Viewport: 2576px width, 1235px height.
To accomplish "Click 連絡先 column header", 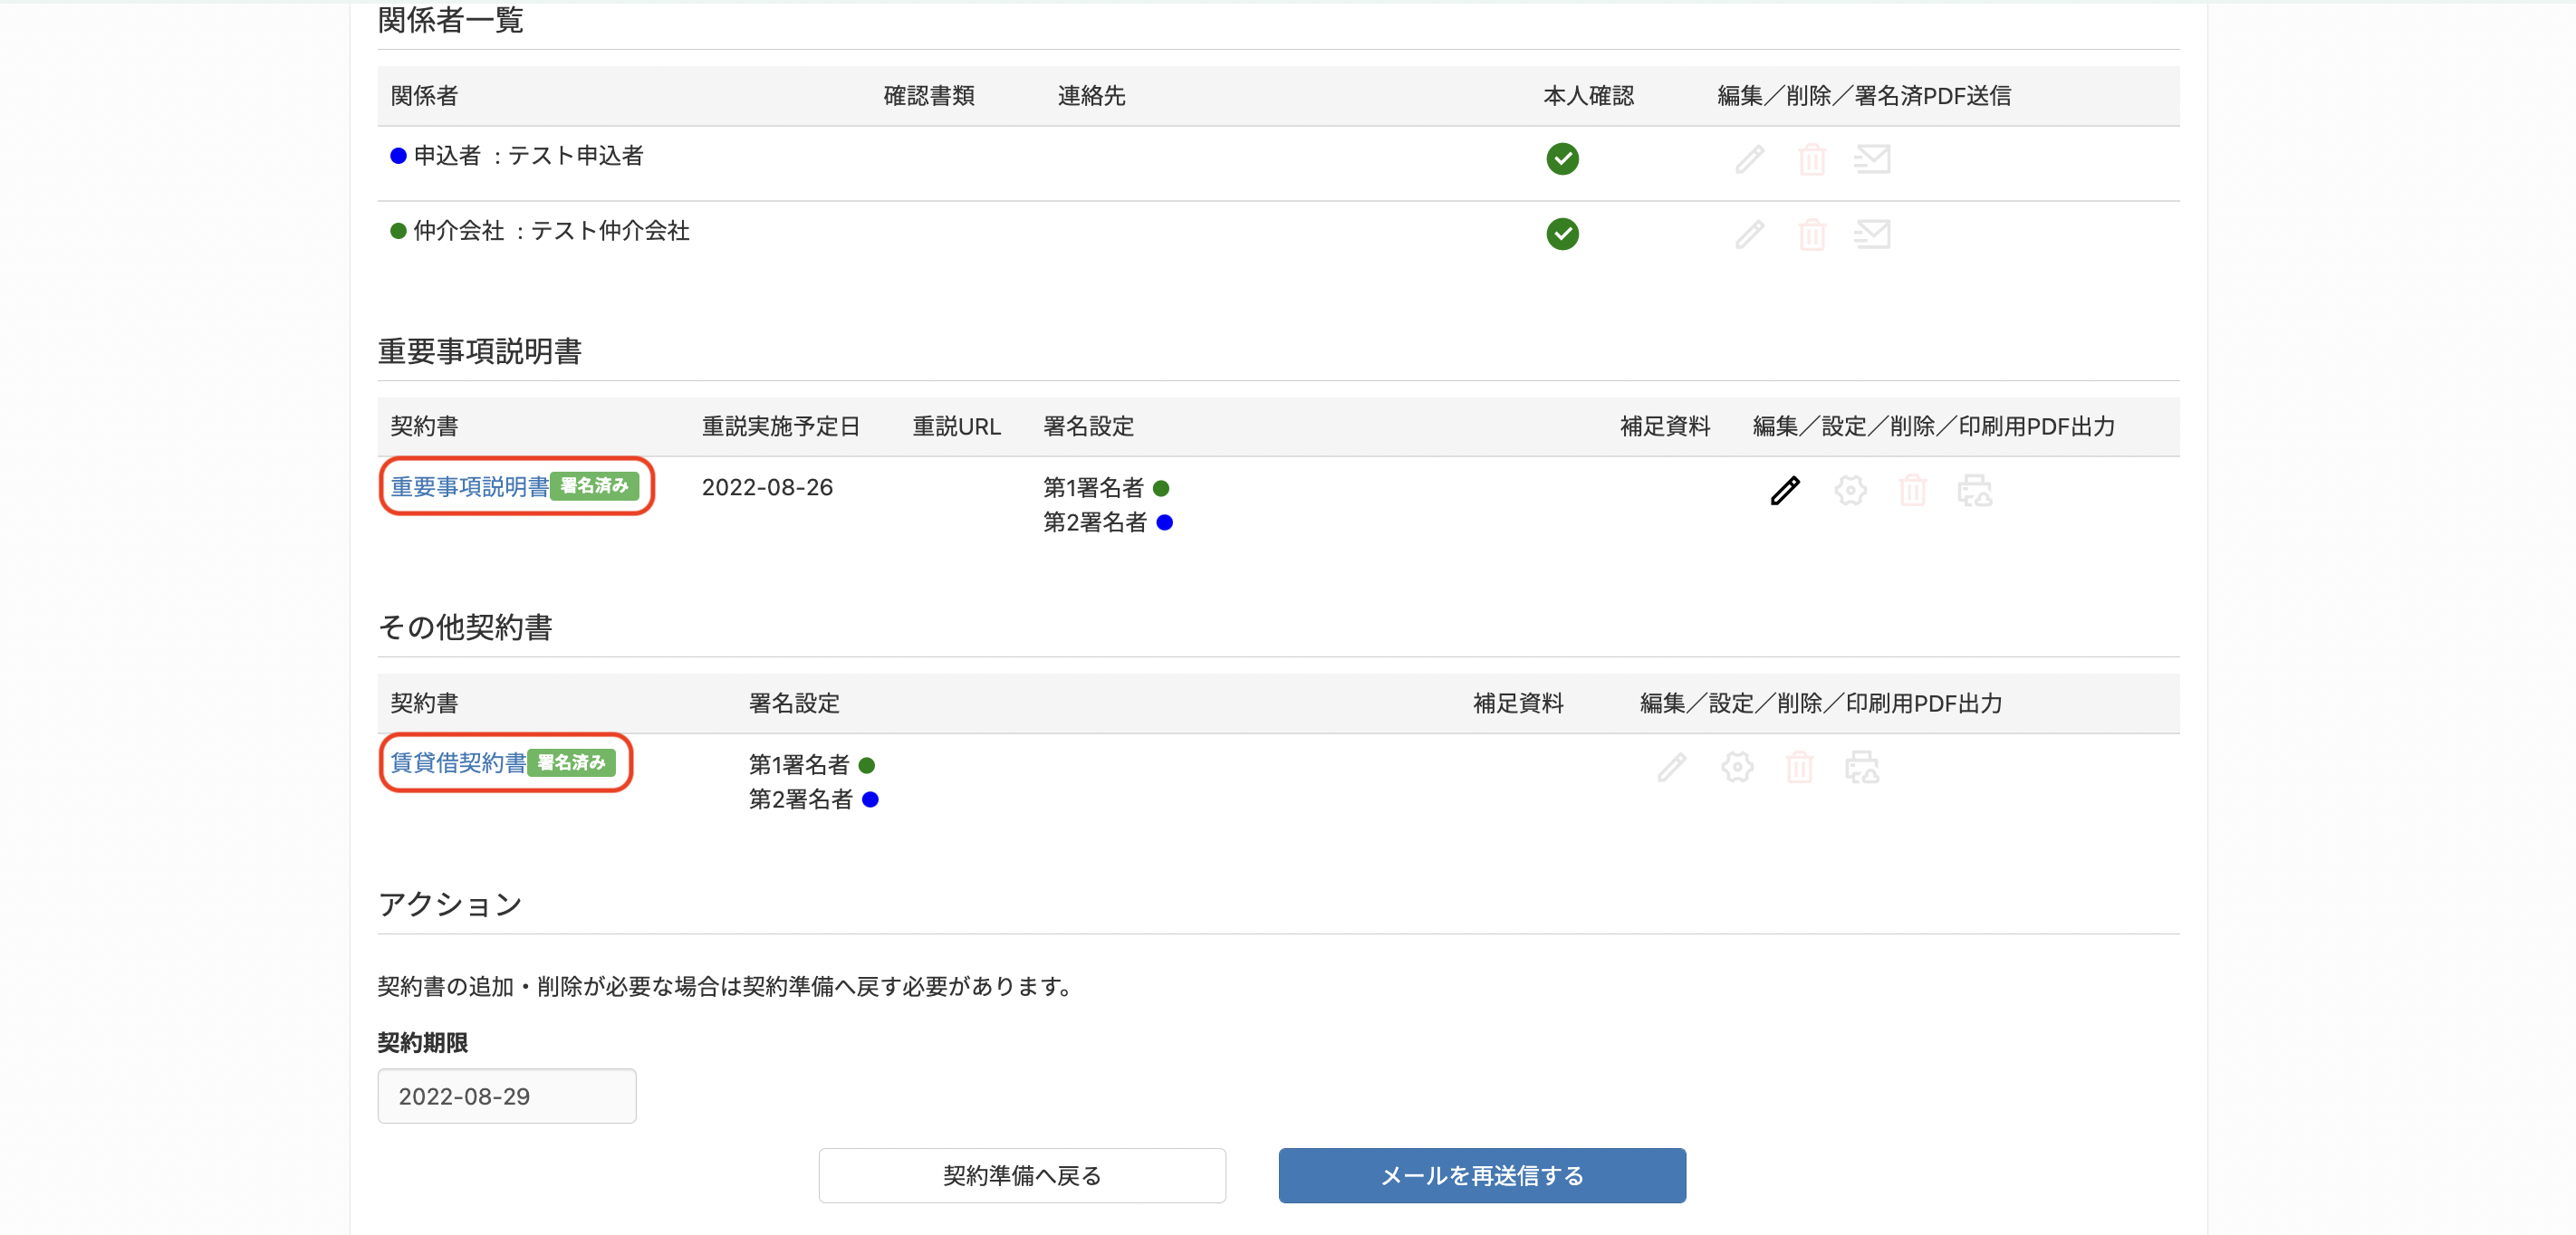I will (x=1091, y=95).
